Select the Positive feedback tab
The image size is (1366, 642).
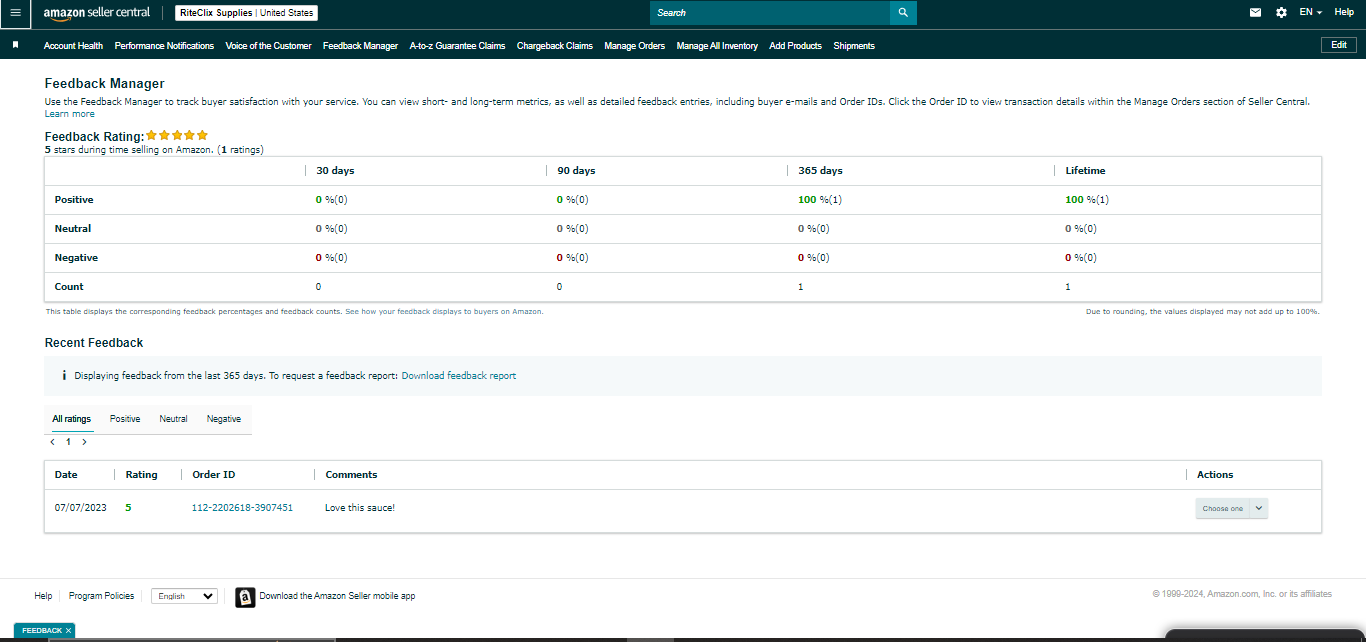[125, 419]
